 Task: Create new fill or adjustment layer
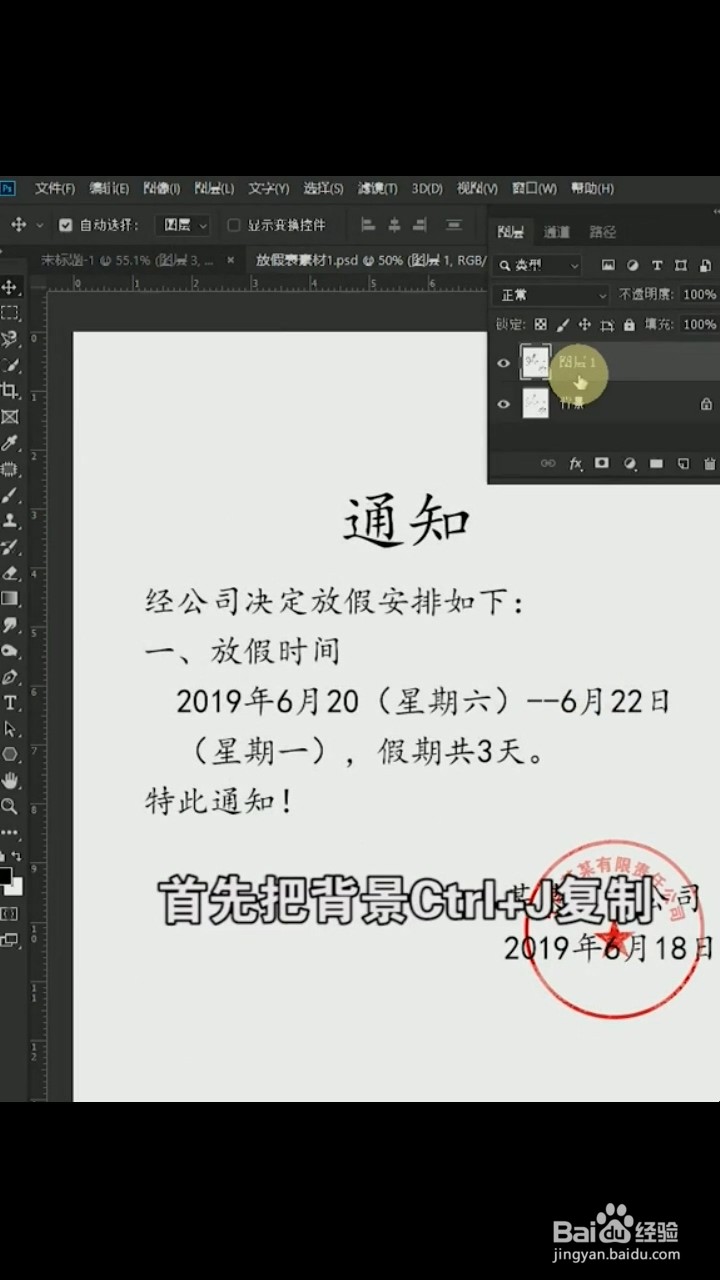(x=630, y=464)
